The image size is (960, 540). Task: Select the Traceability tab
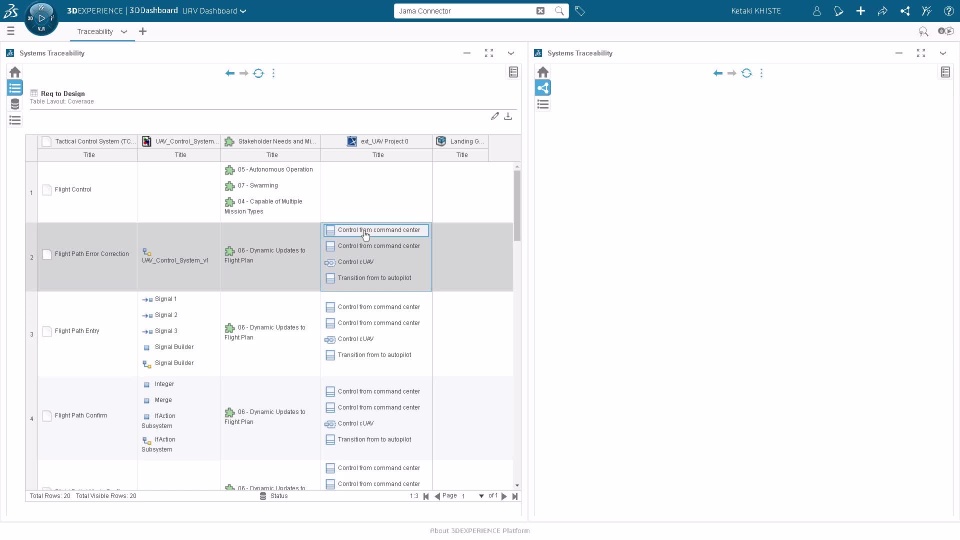click(95, 31)
